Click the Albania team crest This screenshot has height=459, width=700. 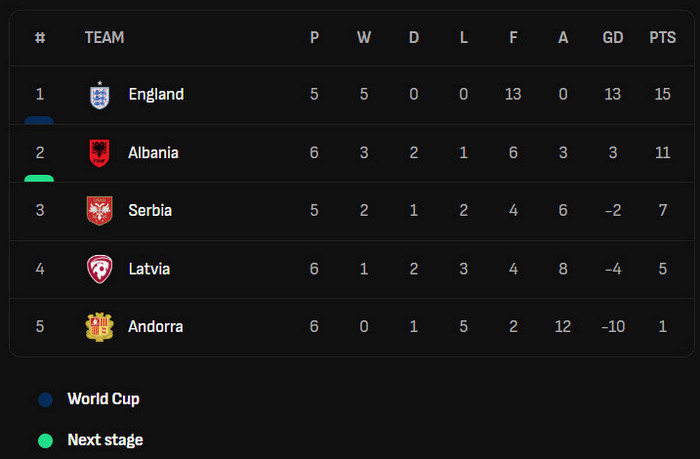[x=98, y=153]
